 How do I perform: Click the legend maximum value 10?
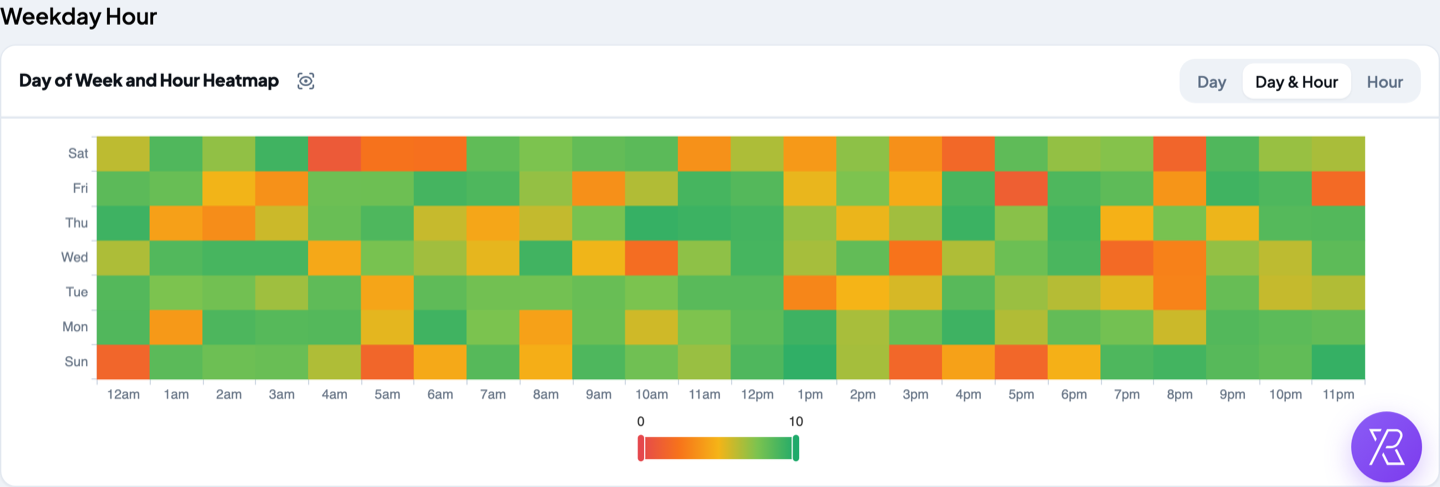click(796, 422)
